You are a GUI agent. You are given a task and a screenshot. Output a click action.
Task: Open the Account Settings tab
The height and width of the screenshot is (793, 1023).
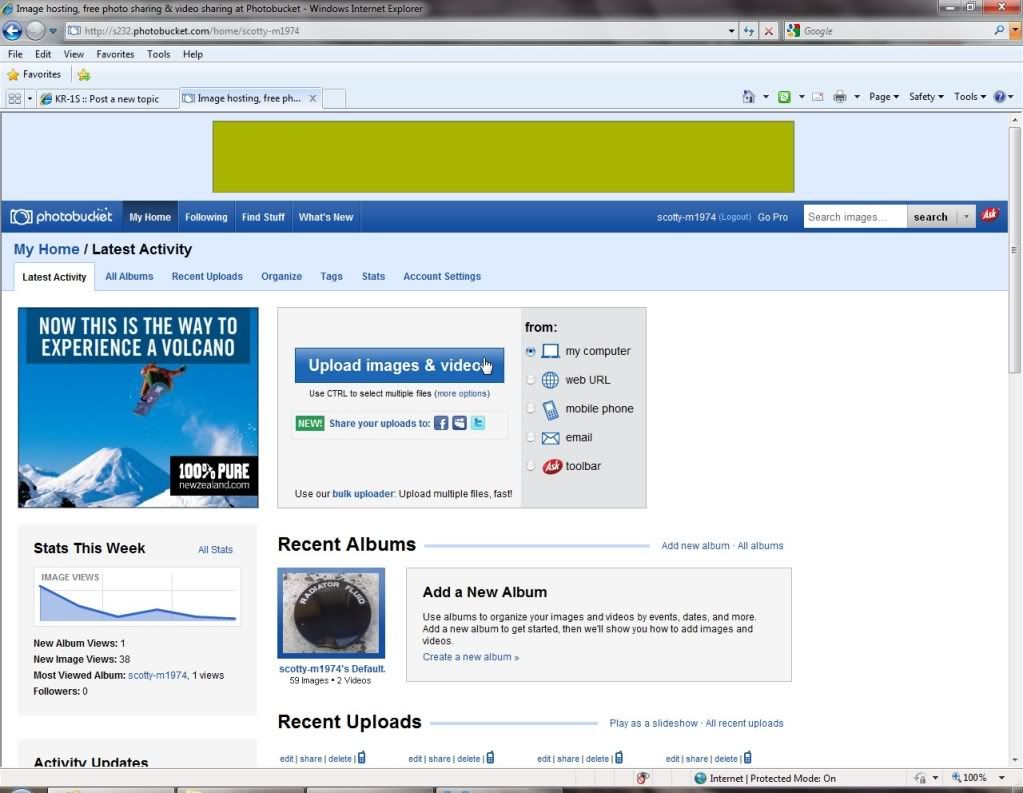click(442, 277)
